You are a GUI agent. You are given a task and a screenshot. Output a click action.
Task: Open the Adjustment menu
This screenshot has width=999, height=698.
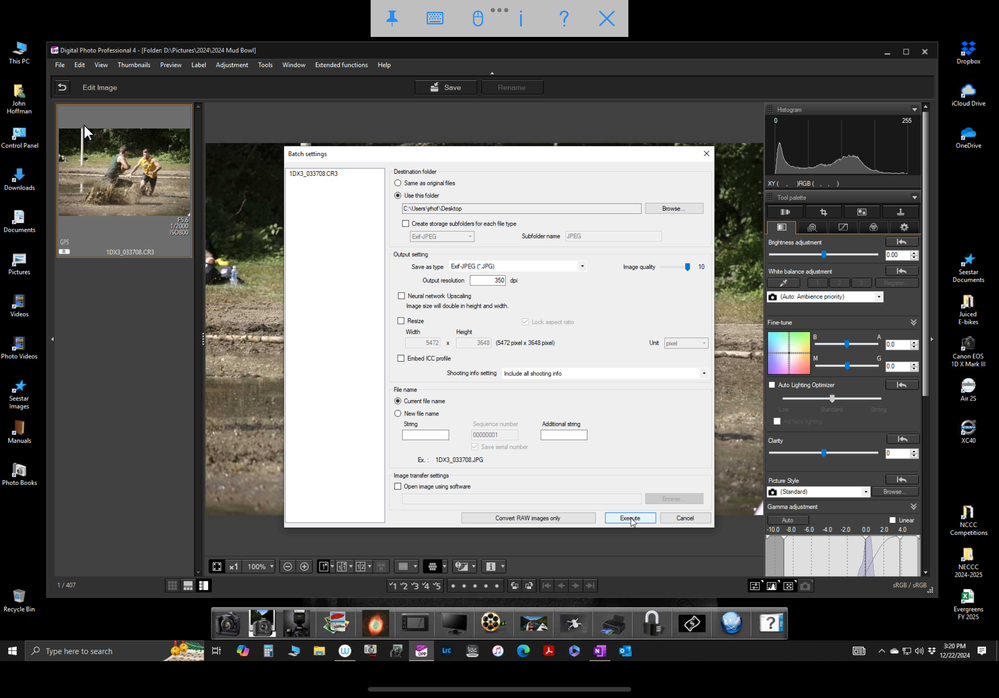[232, 65]
